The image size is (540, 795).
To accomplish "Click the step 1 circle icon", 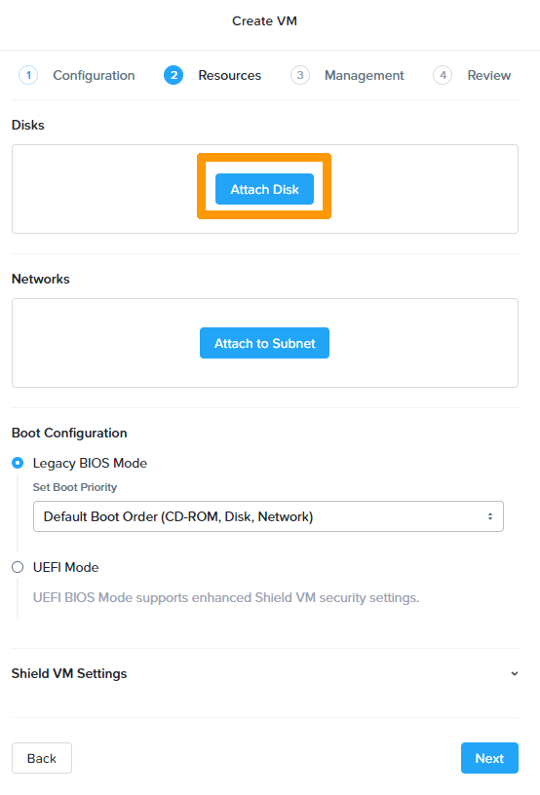I will coord(28,76).
